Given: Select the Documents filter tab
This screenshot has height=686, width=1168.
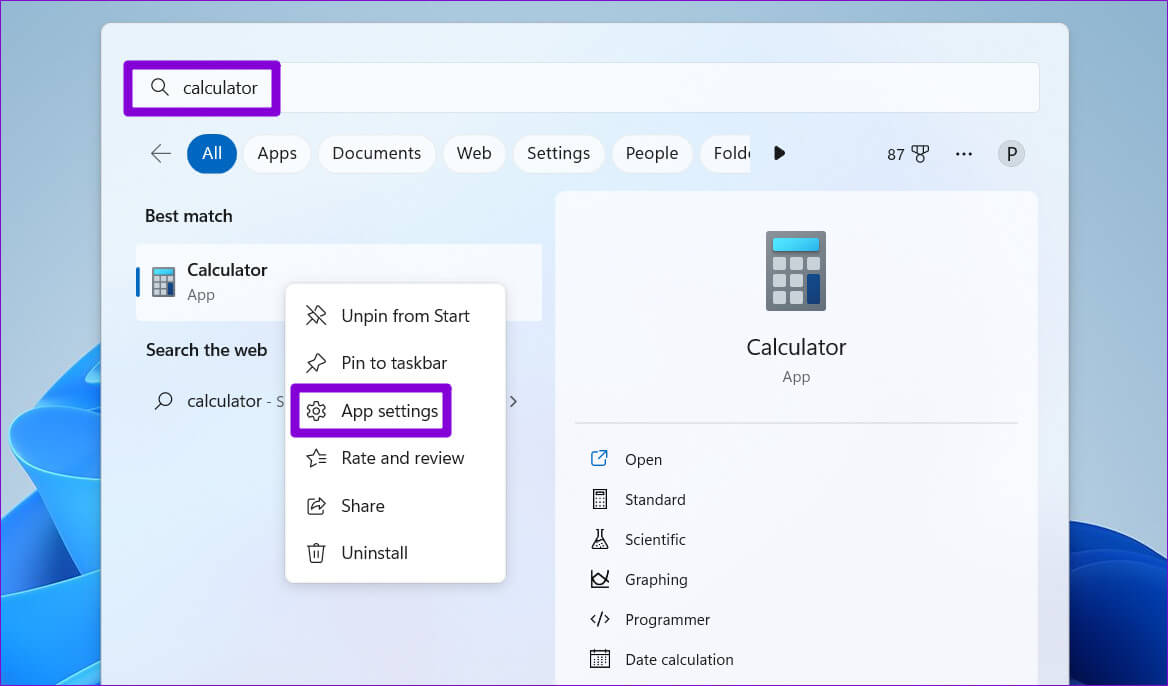Looking at the screenshot, I should click(376, 153).
